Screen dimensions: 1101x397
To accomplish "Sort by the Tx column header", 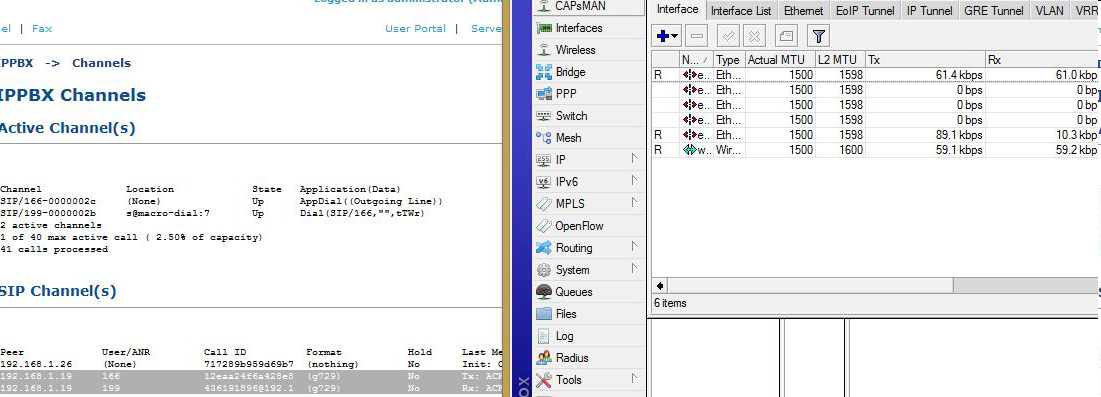I will click(x=925, y=60).
